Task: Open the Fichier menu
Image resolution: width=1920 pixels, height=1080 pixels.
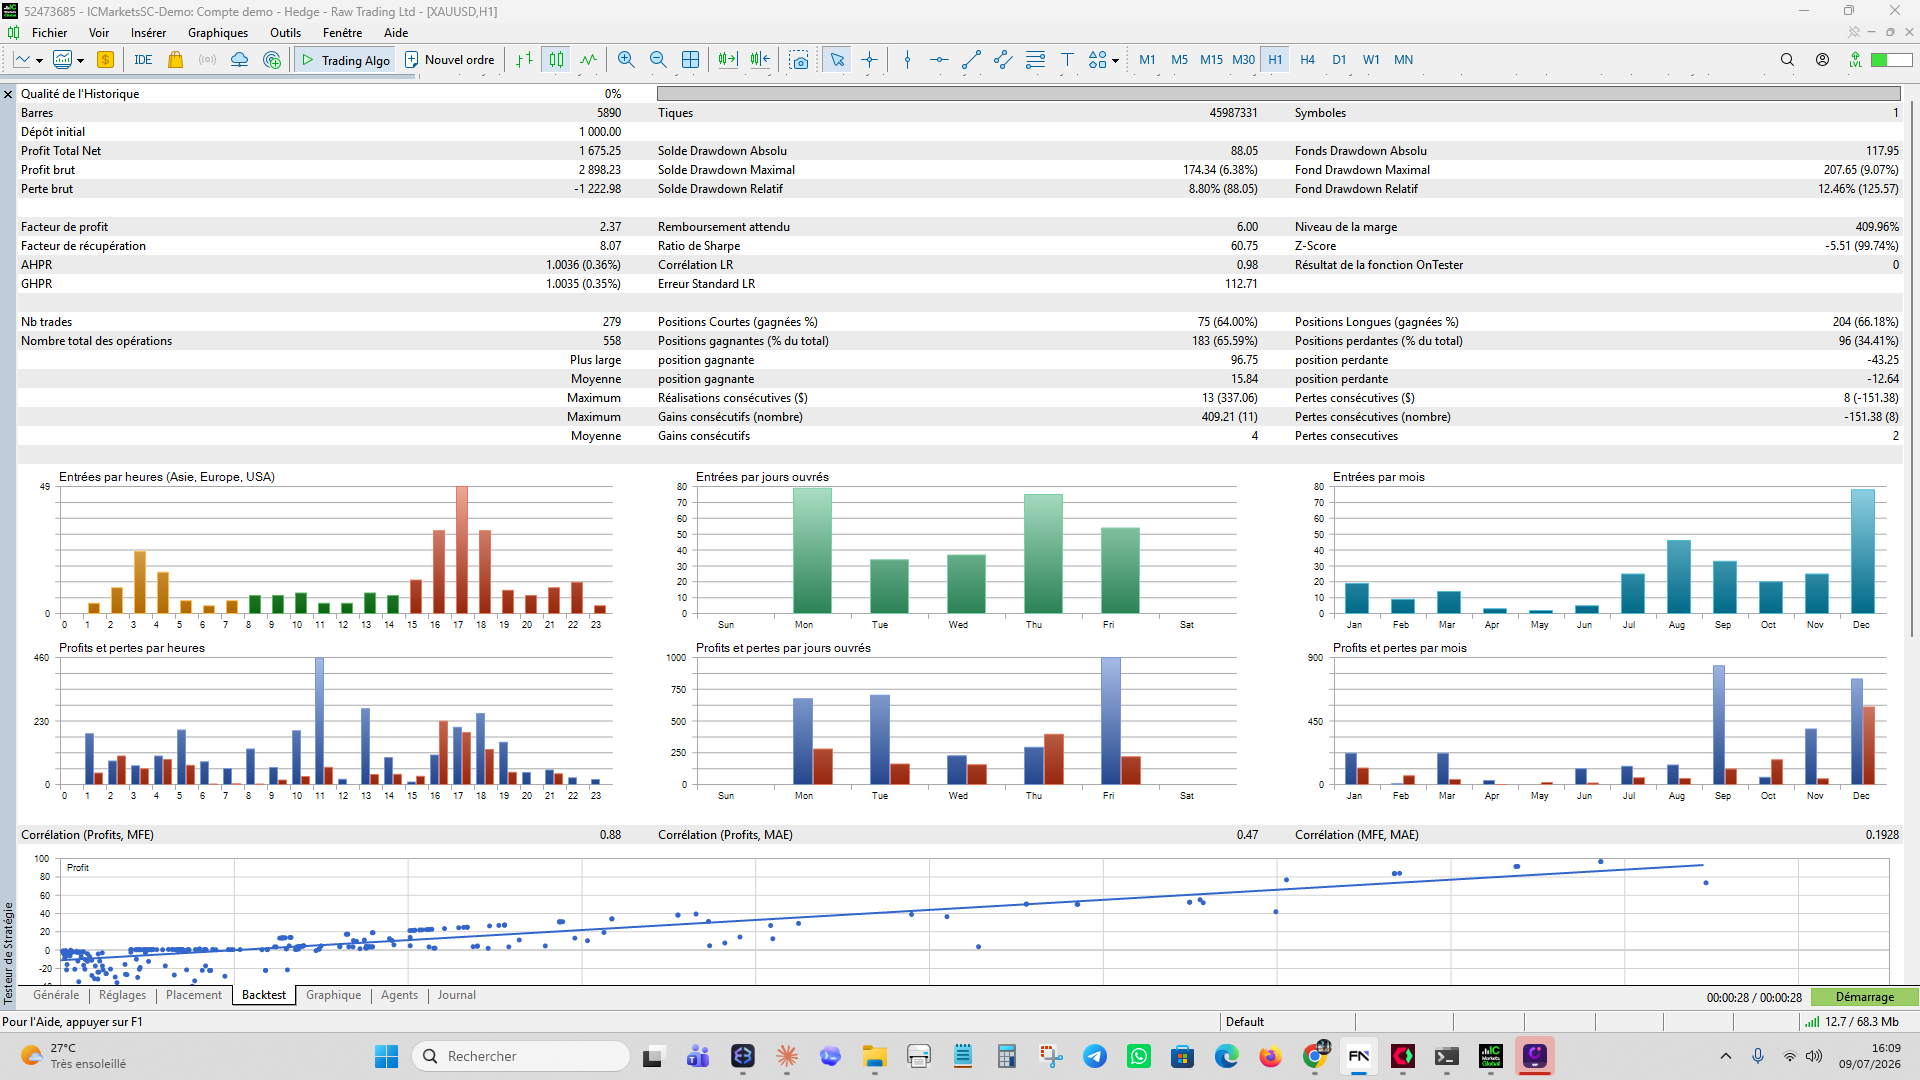Action: 49,33
